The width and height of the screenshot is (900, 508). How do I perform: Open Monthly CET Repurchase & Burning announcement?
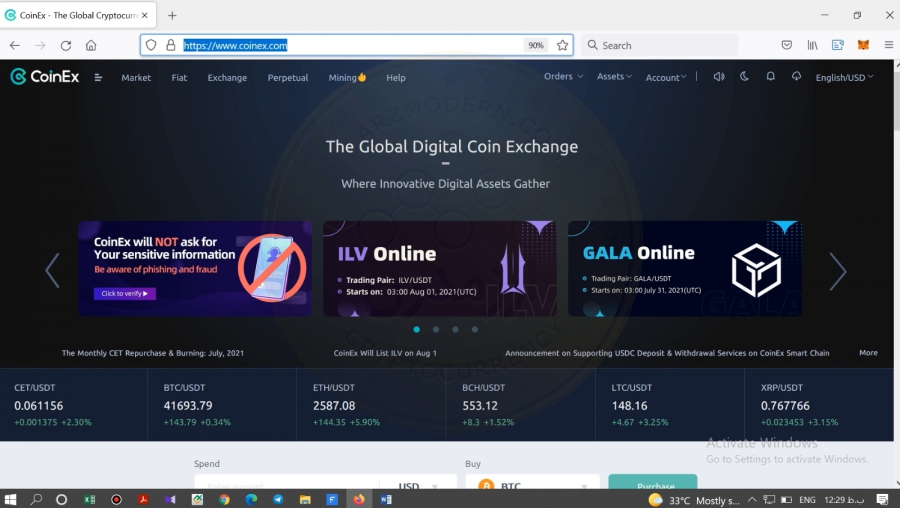(153, 353)
